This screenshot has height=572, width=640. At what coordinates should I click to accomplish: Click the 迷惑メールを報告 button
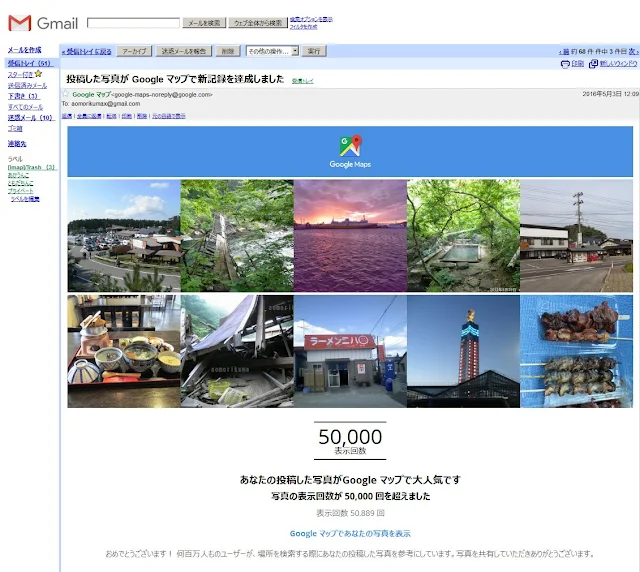coord(184,51)
